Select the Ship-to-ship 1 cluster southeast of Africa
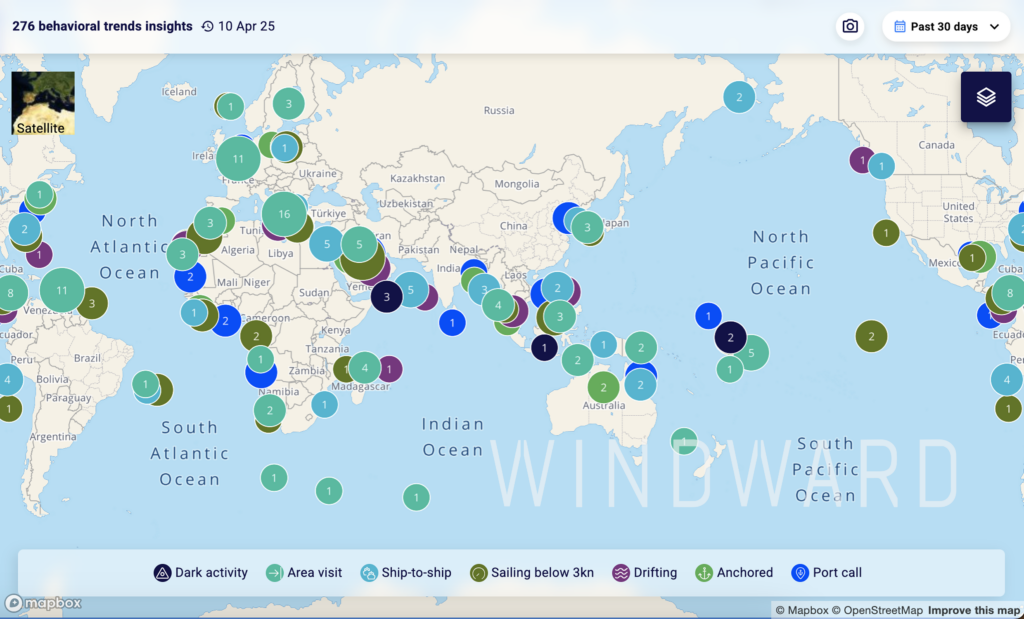 [x=325, y=405]
